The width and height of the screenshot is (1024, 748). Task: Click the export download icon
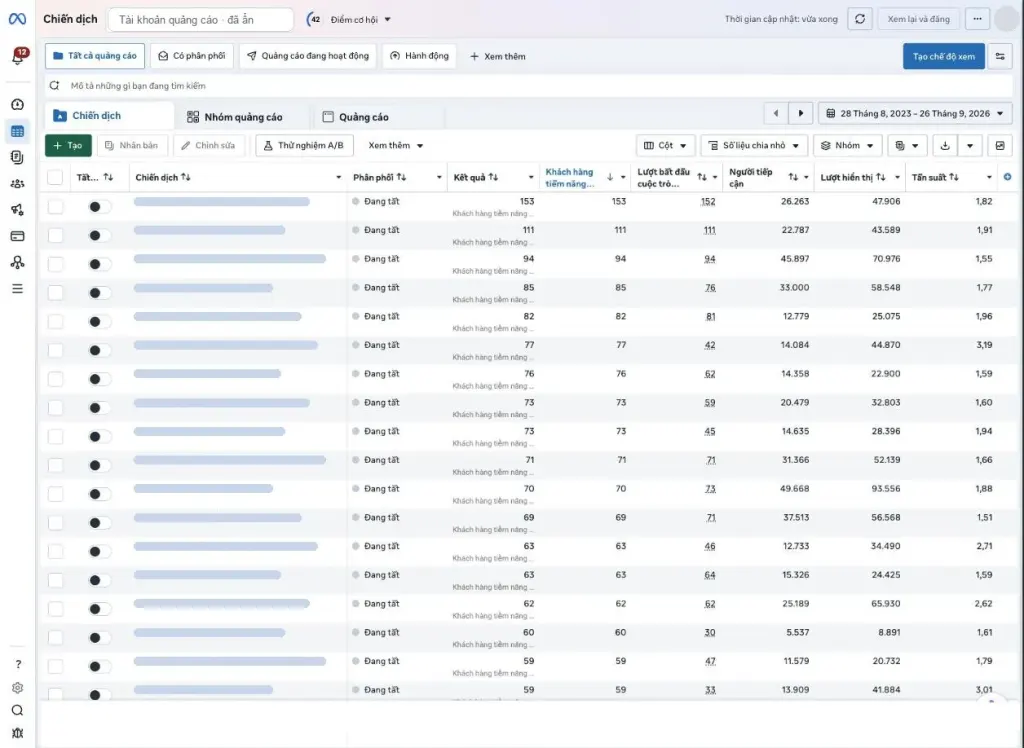click(945, 146)
